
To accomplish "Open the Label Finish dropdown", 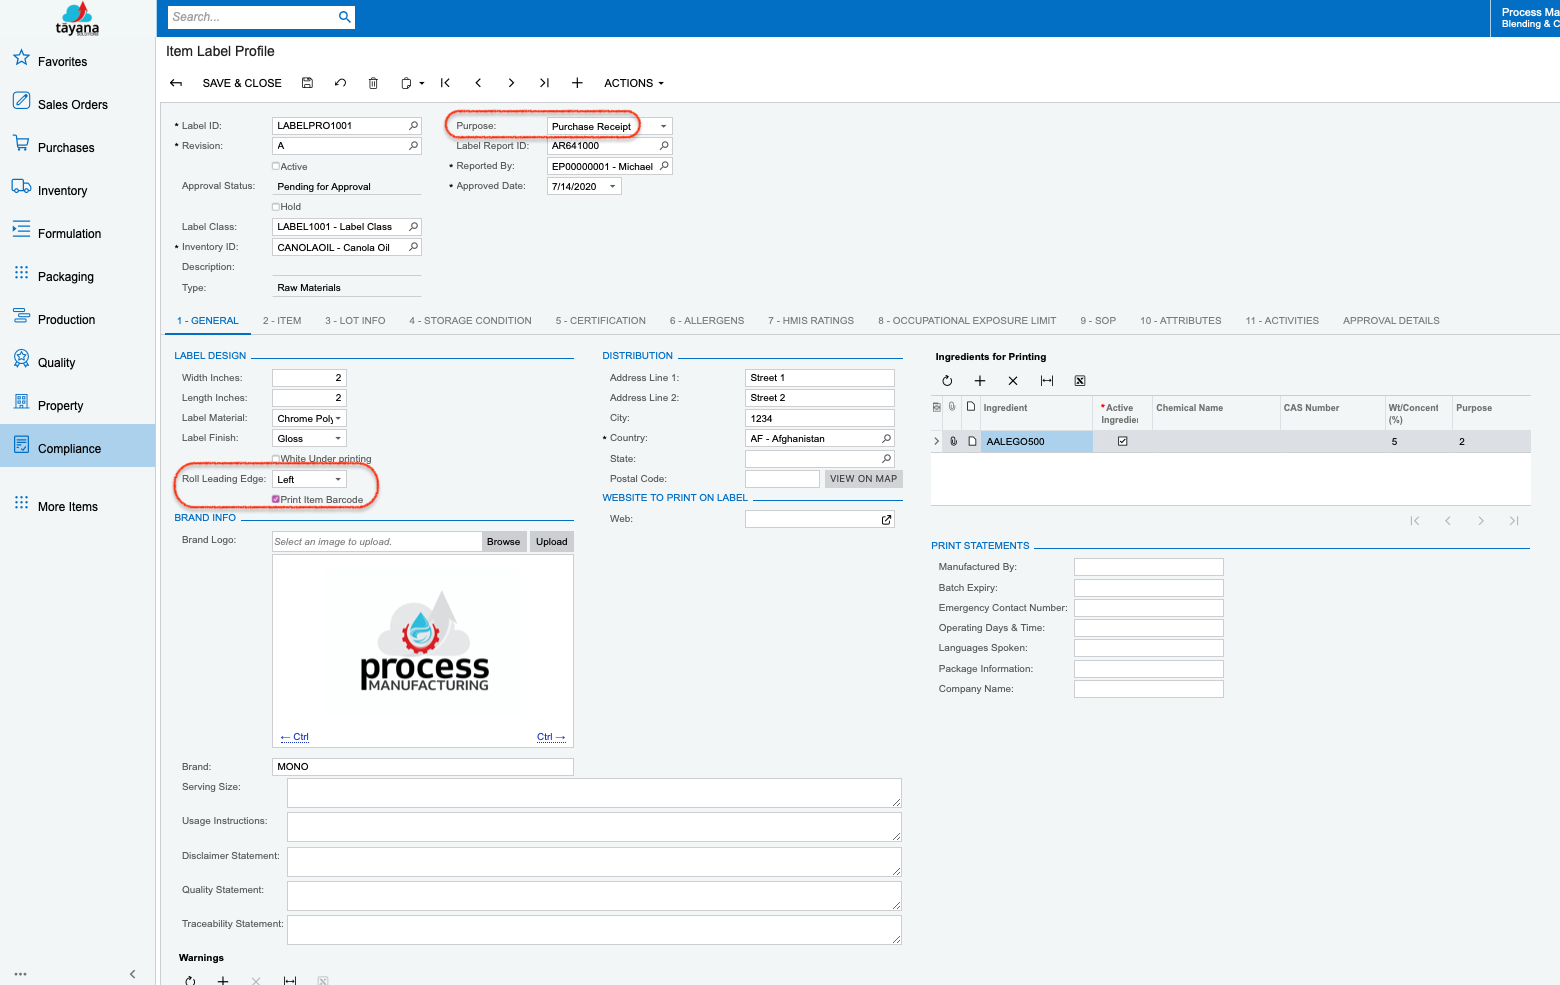I will [x=338, y=438].
